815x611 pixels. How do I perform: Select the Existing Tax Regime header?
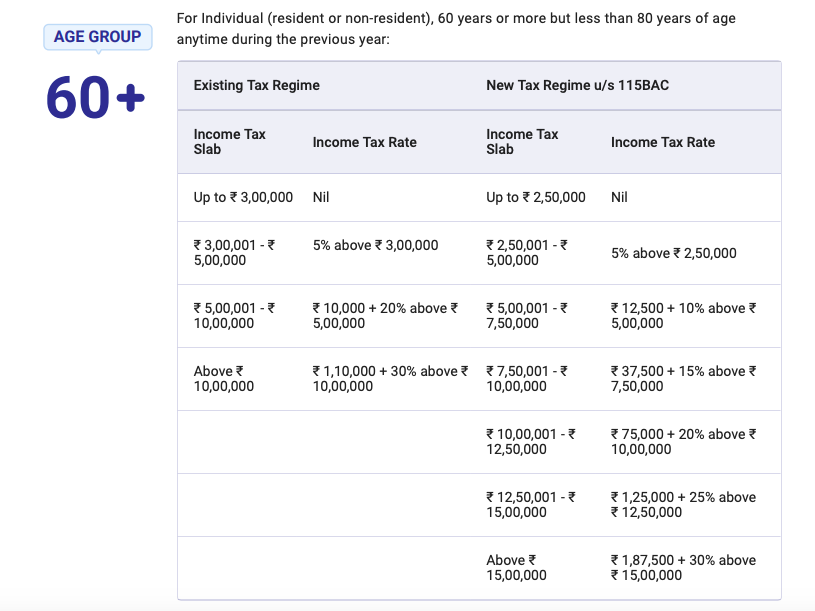point(257,85)
